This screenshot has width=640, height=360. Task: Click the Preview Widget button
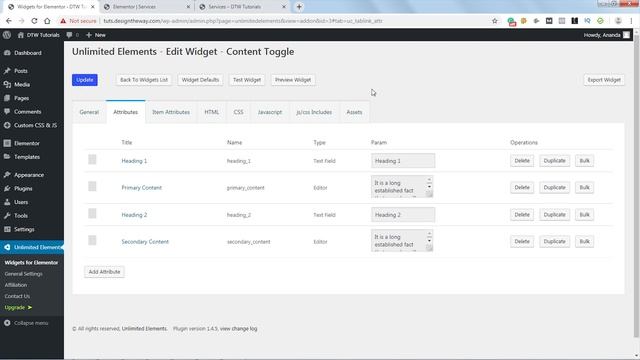point(293,80)
